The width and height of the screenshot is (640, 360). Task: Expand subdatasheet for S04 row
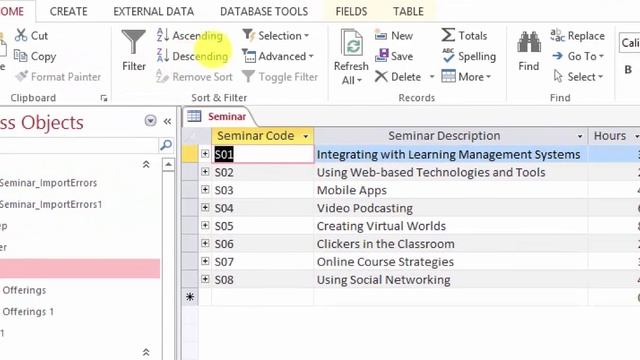[205, 207]
